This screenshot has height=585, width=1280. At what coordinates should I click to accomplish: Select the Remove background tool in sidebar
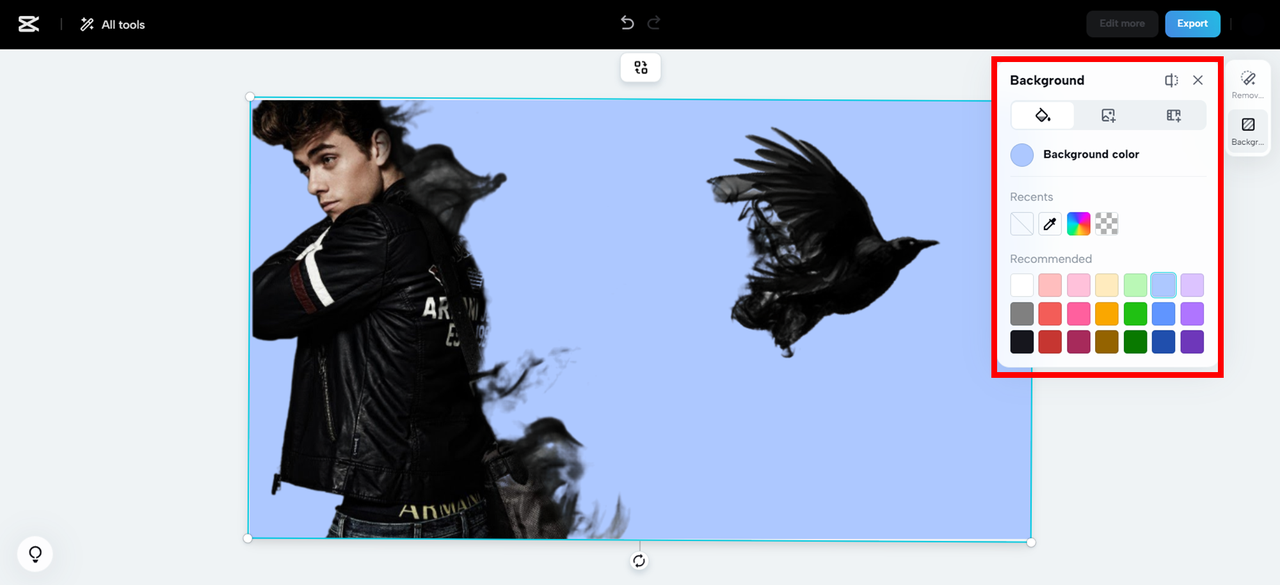(1248, 84)
